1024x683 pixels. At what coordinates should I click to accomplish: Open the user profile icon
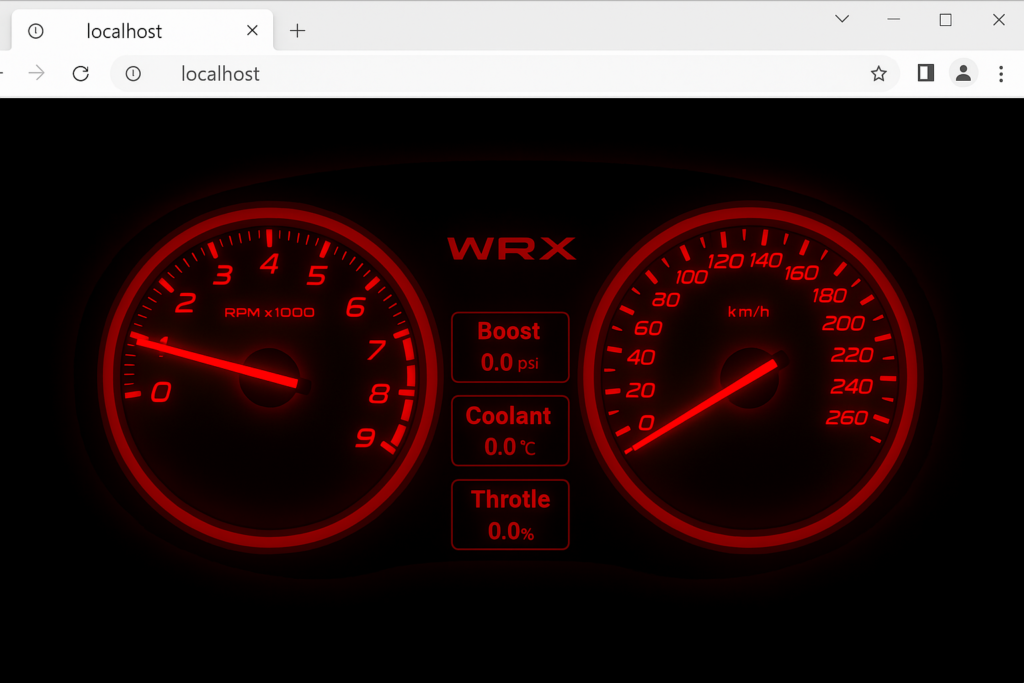962,73
